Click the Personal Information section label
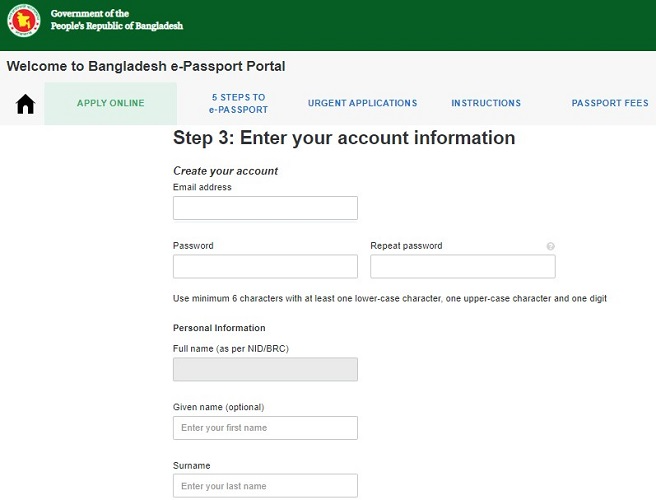The height and width of the screenshot is (500, 656). (x=219, y=328)
